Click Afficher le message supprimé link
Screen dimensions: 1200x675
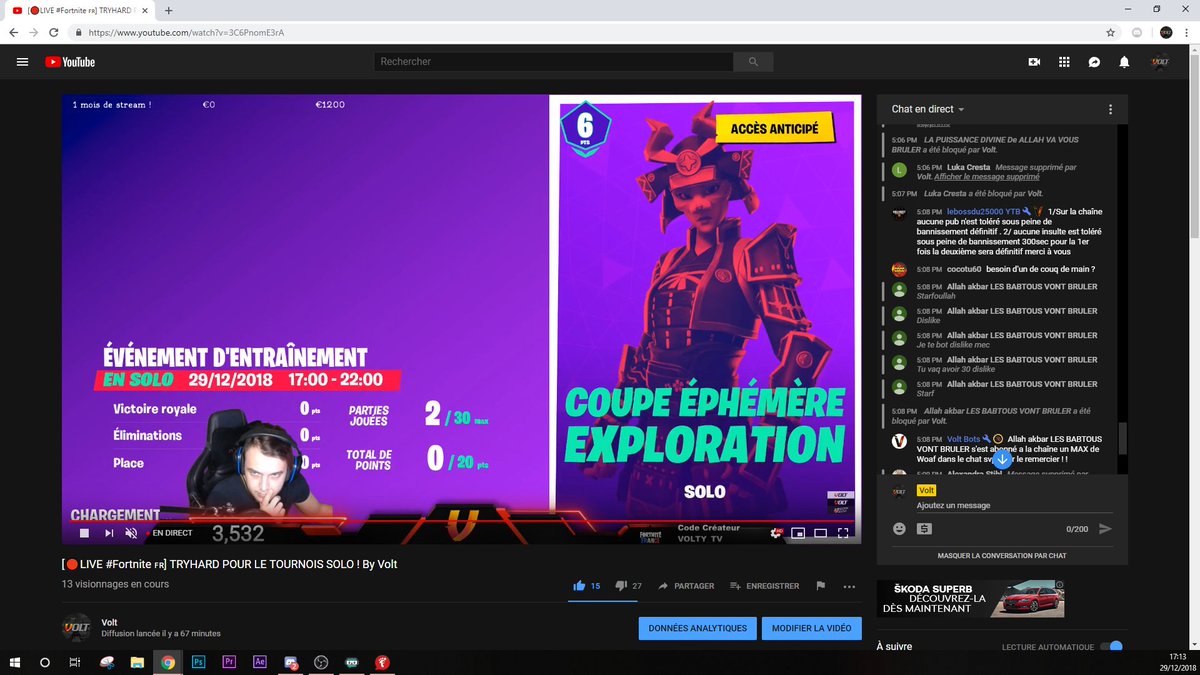(x=987, y=177)
